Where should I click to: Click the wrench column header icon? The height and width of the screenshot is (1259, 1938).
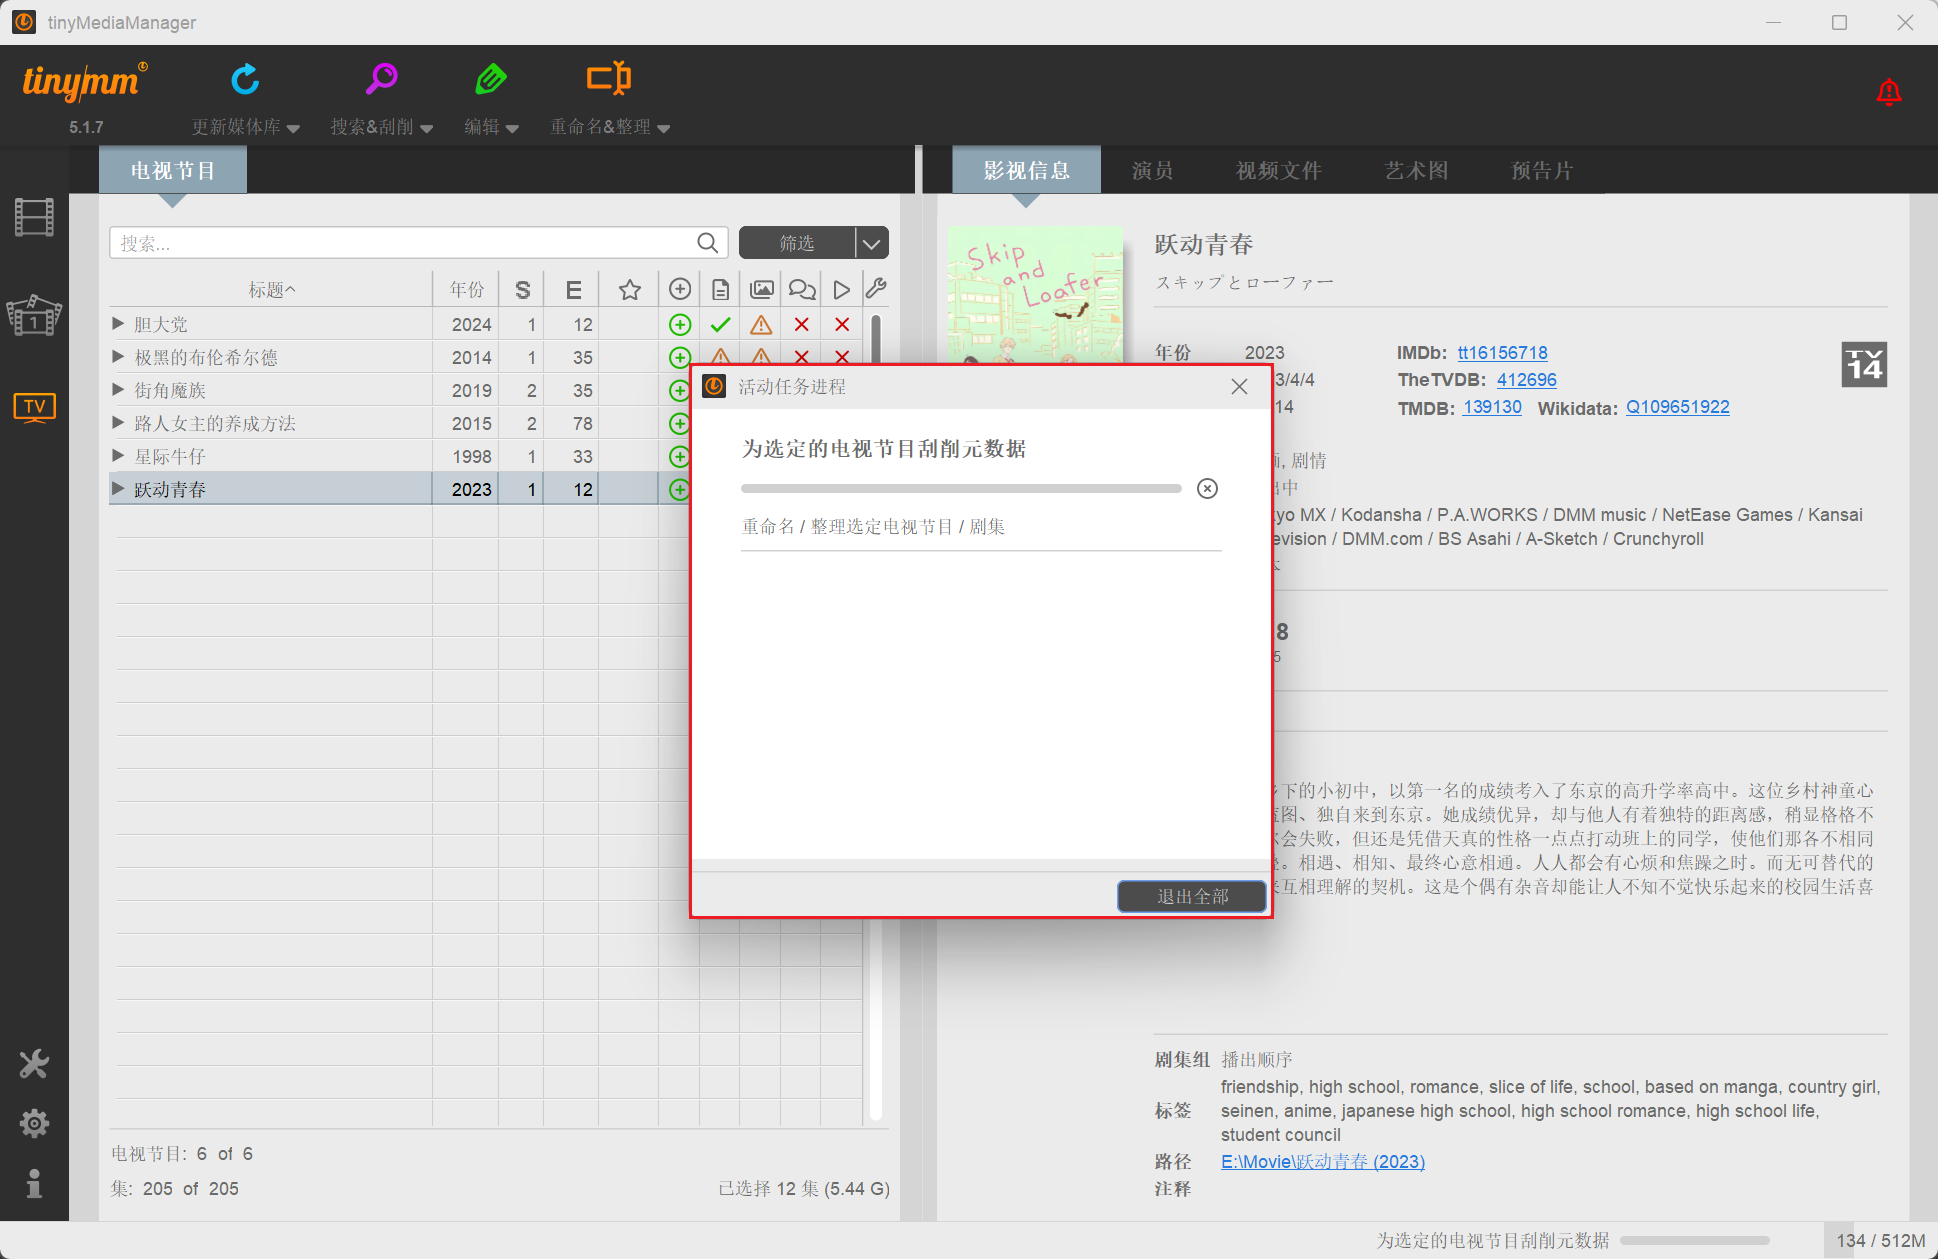point(876,289)
